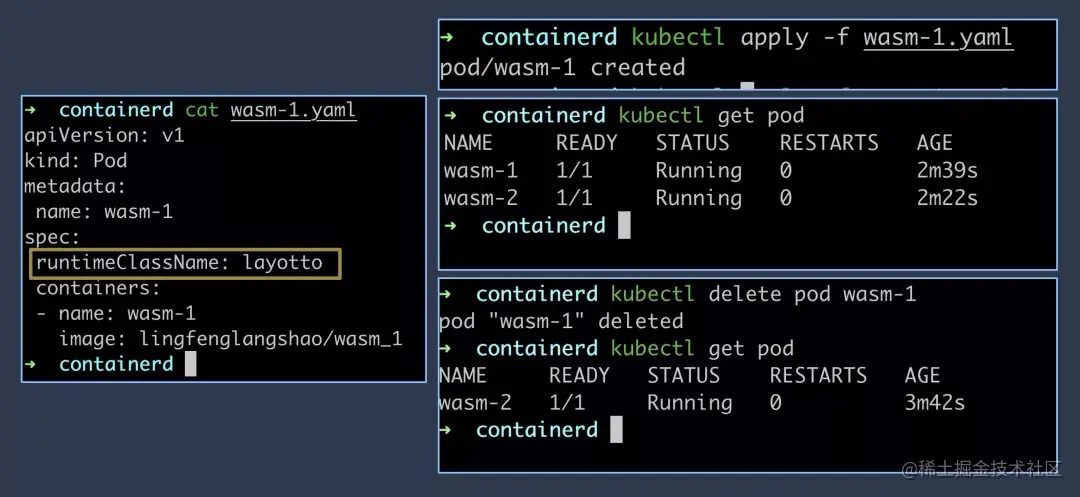This screenshot has height=497, width=1080.
Task: Click RESTARTS header in the middle terminal table
Action: (829, 142)
